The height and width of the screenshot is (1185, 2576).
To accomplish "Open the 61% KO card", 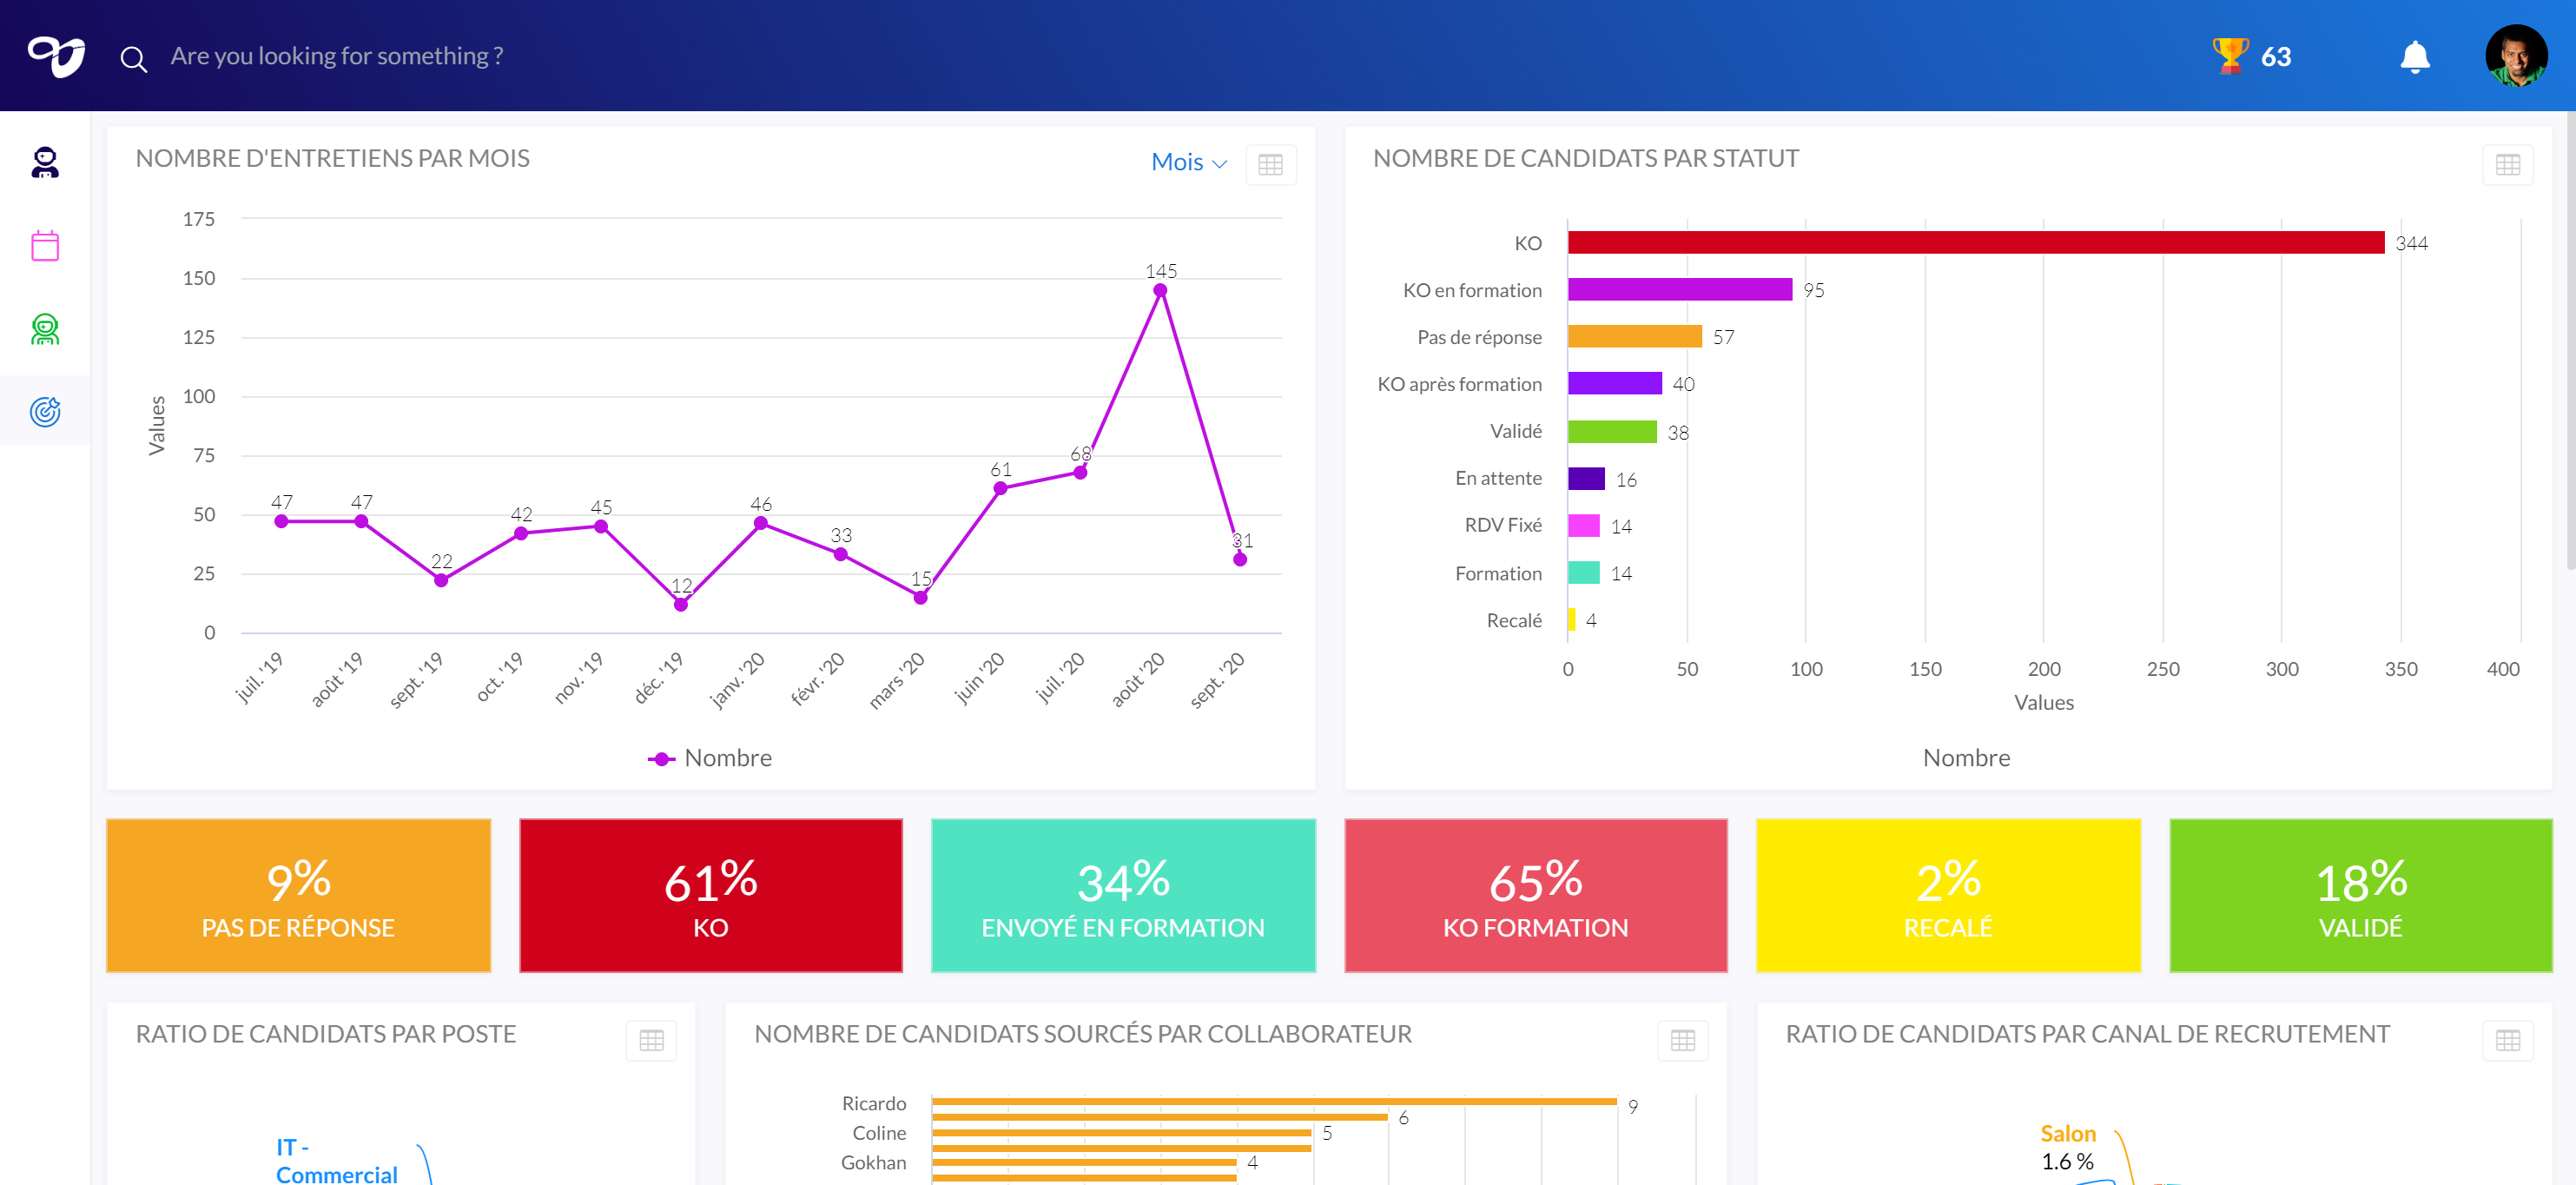I will click(x=710, y=895).
